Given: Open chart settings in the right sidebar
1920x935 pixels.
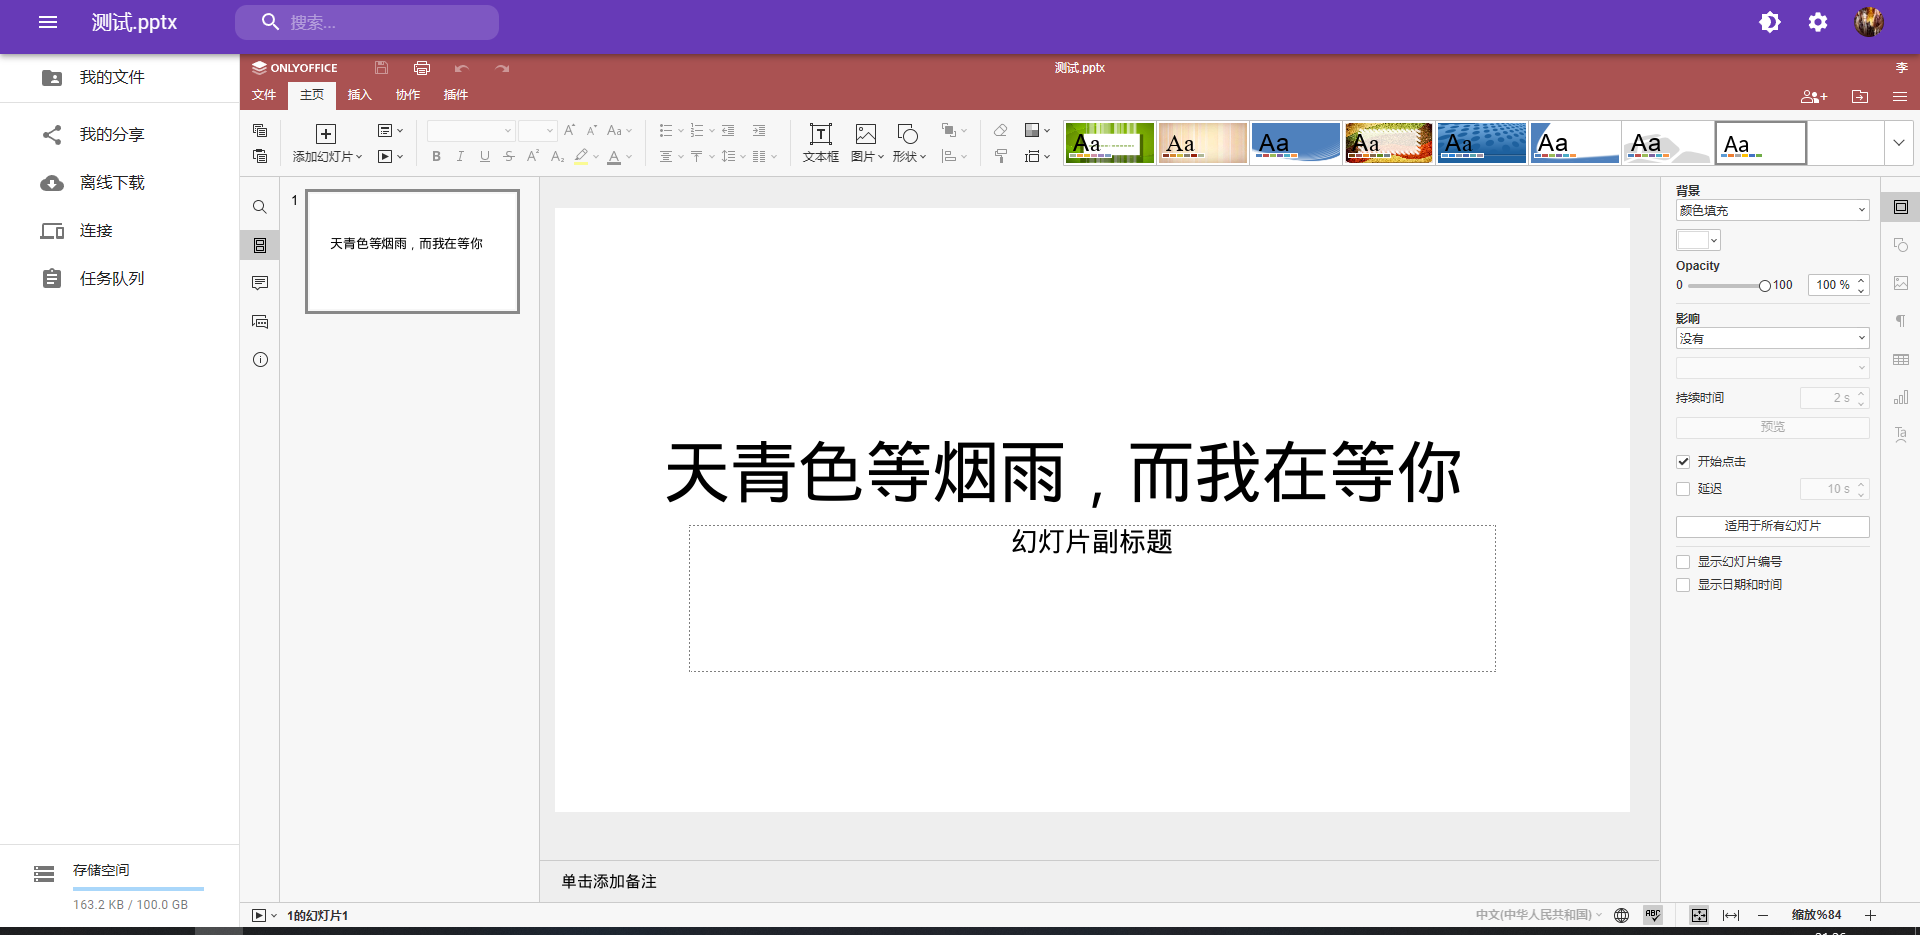Looking at the screenshot, I should (1901, 397).
